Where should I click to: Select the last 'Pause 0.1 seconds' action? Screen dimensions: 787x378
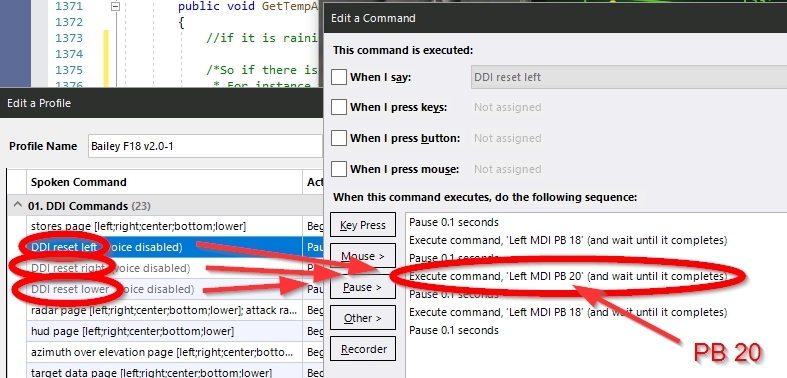point(454,330)
